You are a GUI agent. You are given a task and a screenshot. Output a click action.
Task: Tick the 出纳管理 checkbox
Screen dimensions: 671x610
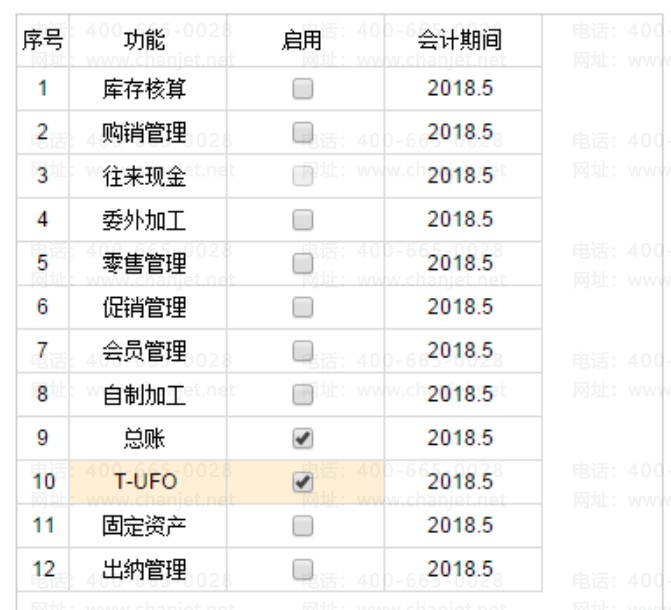click(302, 569)
